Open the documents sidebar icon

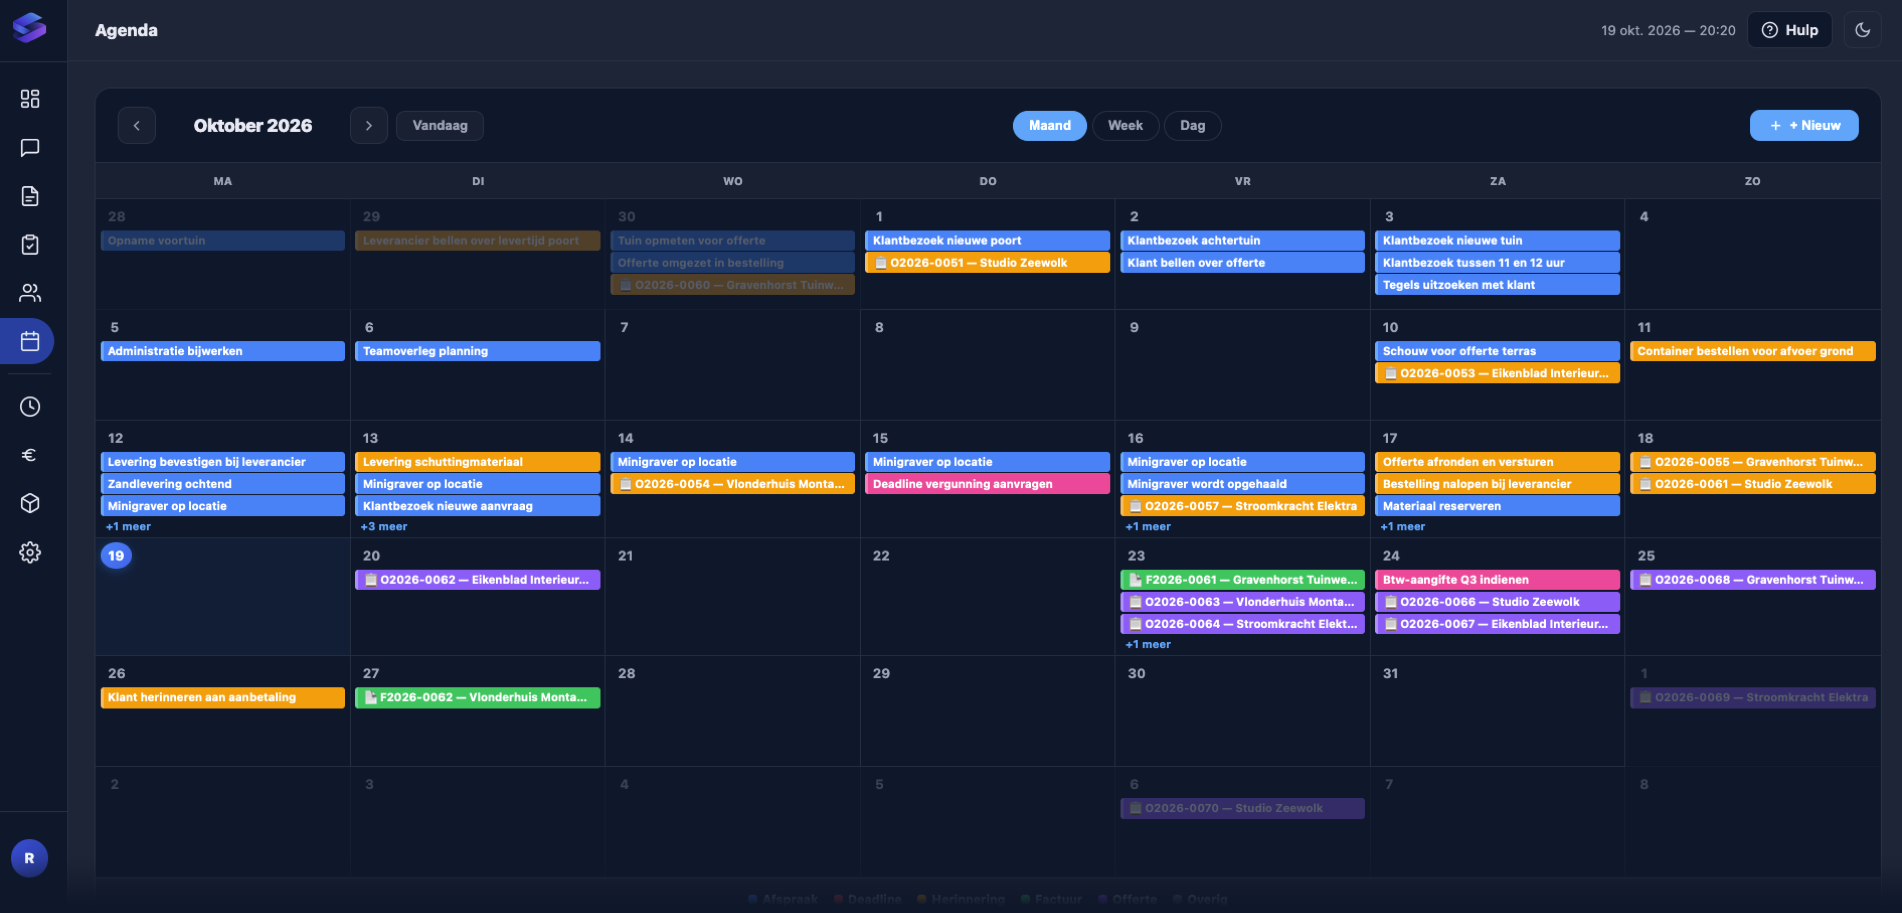[x=30, y=196]
